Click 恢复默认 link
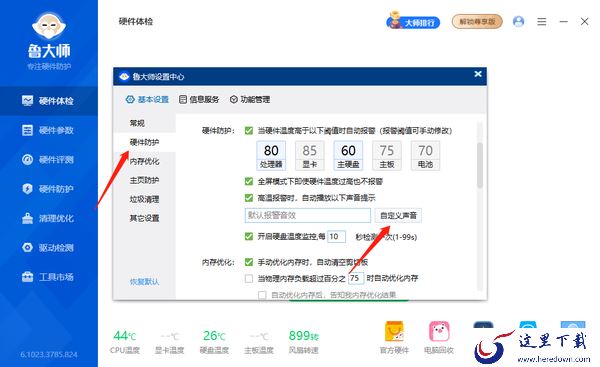Screen dimensions: 600x367 click(144, 282)
